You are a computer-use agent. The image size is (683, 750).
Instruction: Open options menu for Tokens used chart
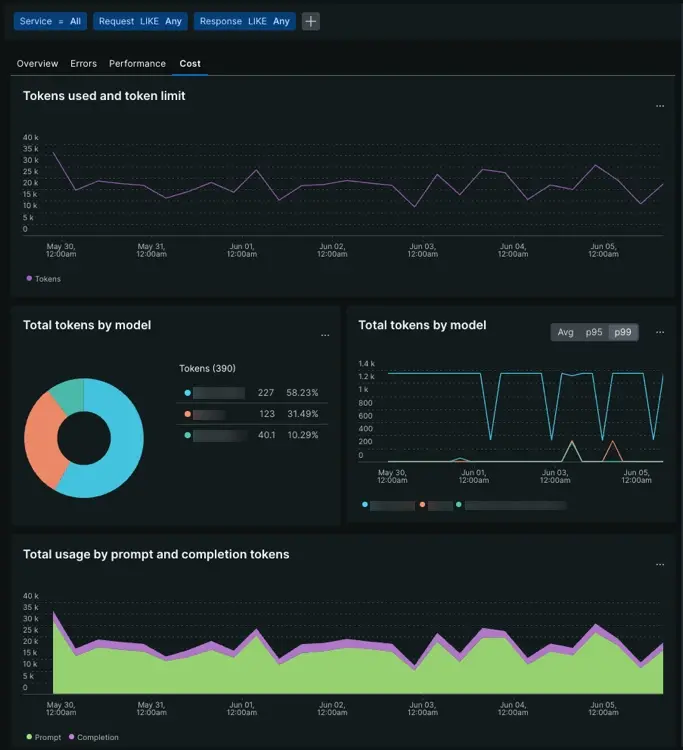click(659, 106)
